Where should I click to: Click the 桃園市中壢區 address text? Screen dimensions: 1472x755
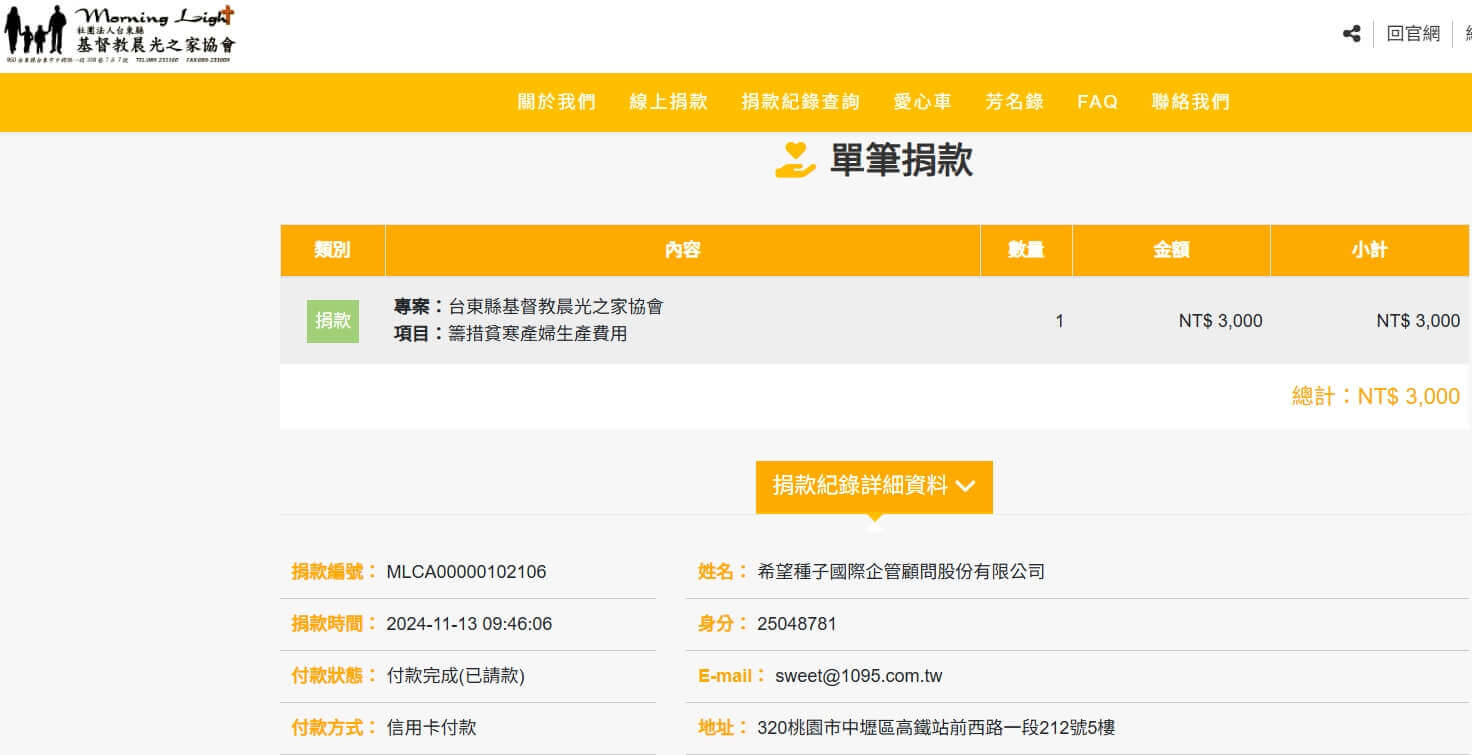(935, 728)
